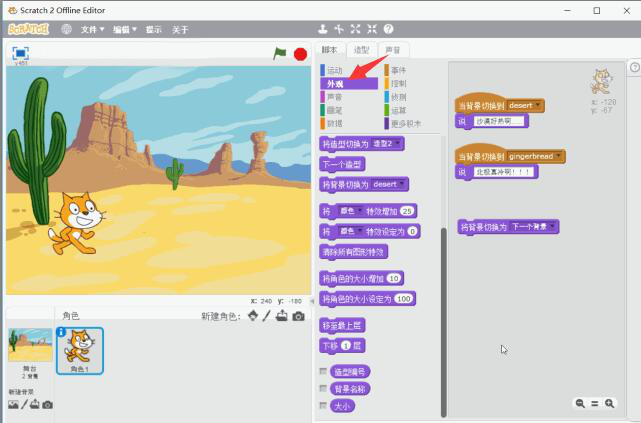The image size is (641, 423).
Task: Click the green flag to start
Action: (x=280, y=54)
